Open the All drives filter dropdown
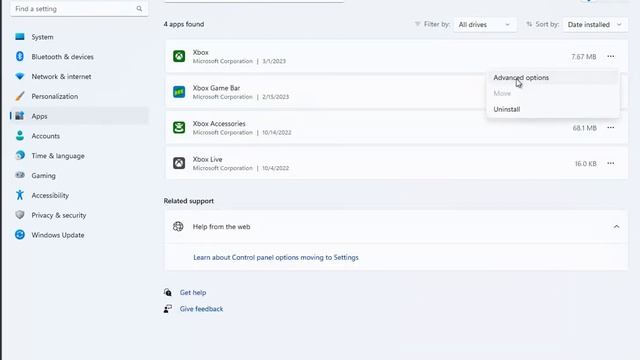This screenshot has height=360, width=640. pos(484,24)
